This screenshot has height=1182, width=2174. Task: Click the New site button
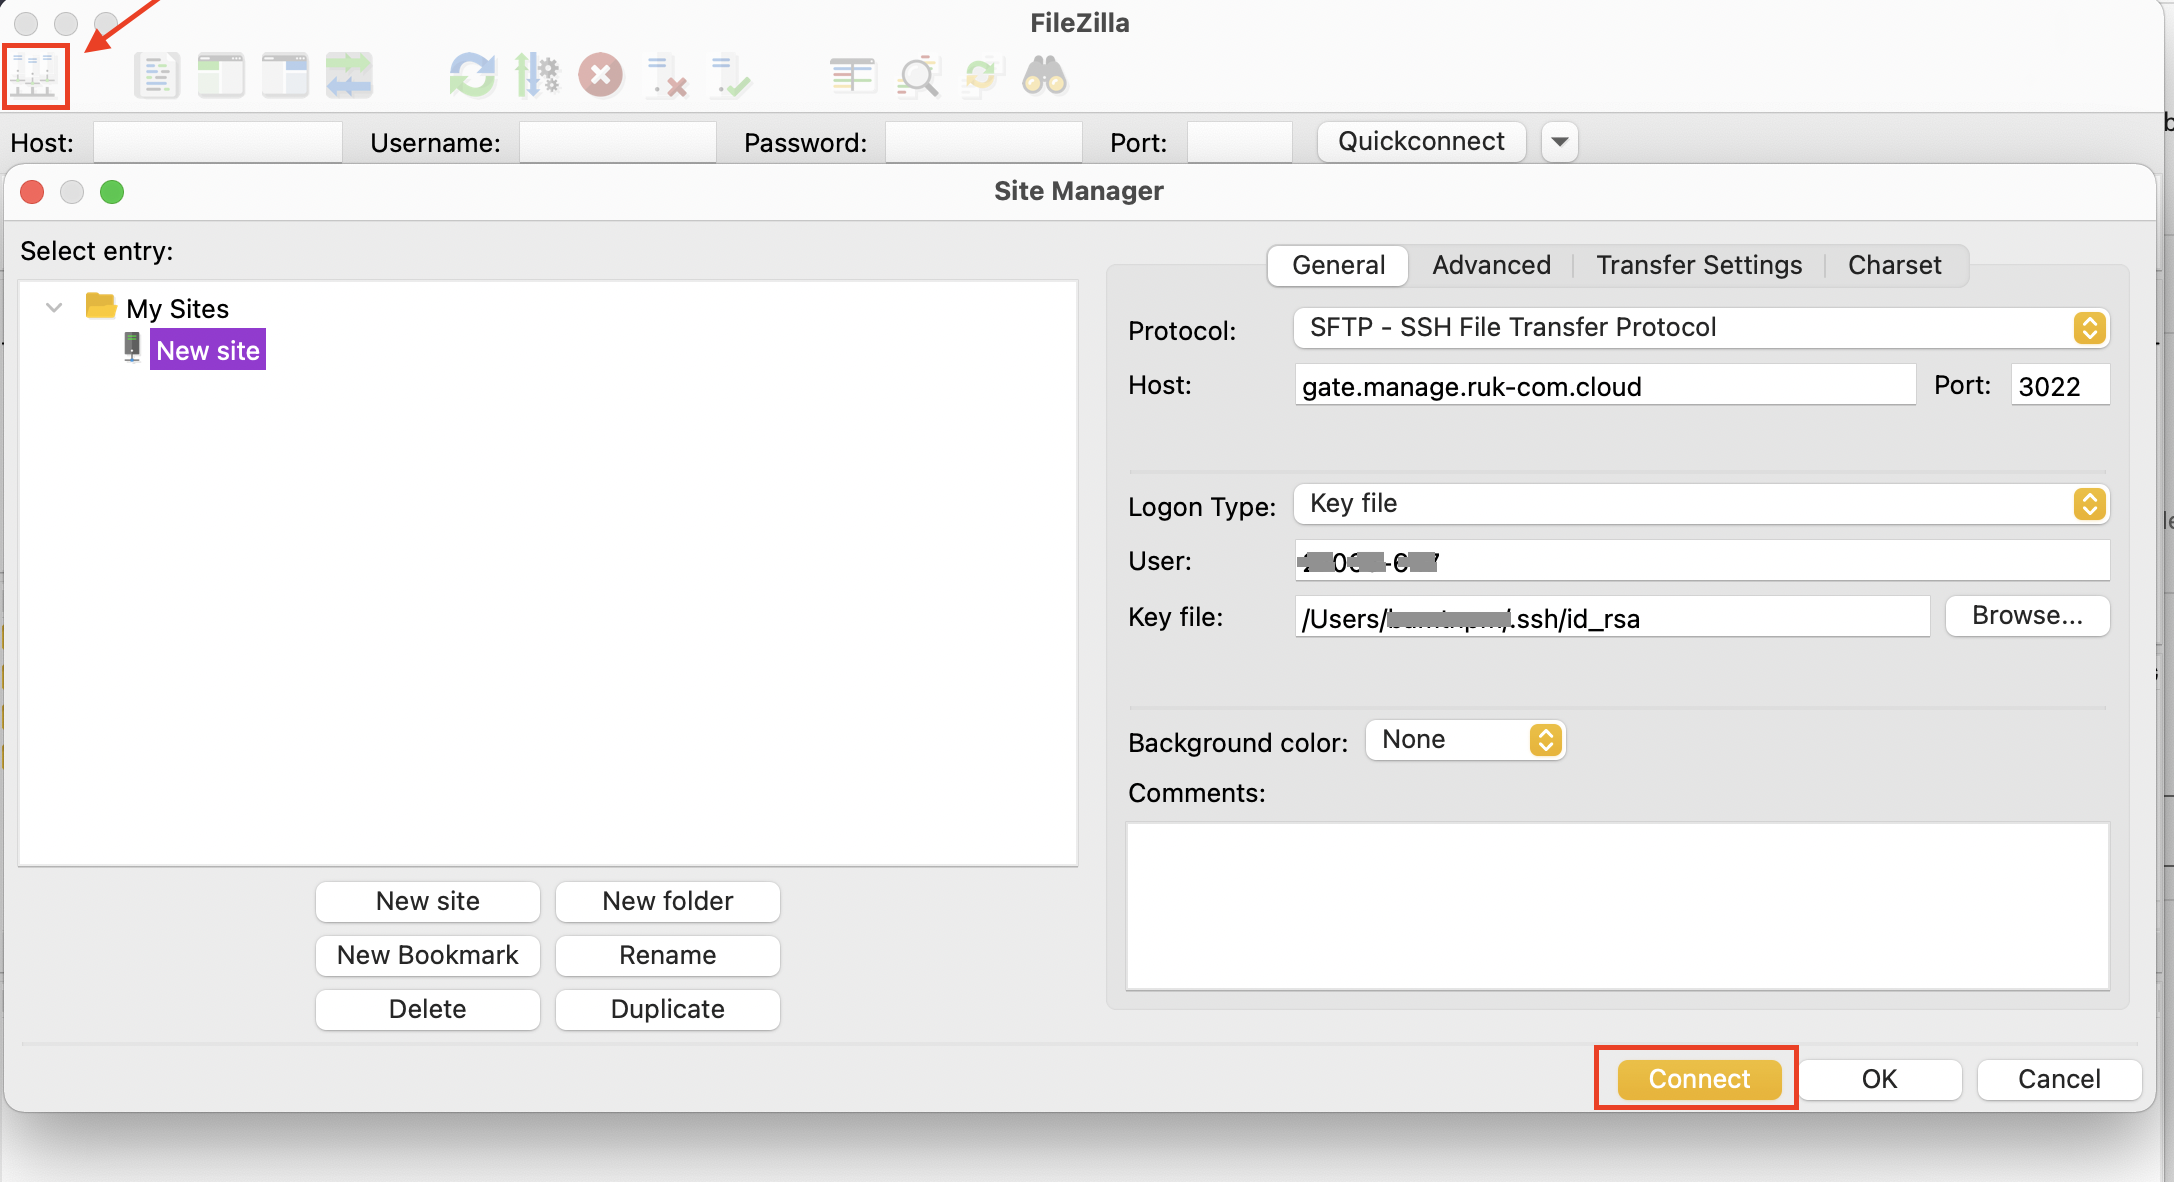pos(428,901)
